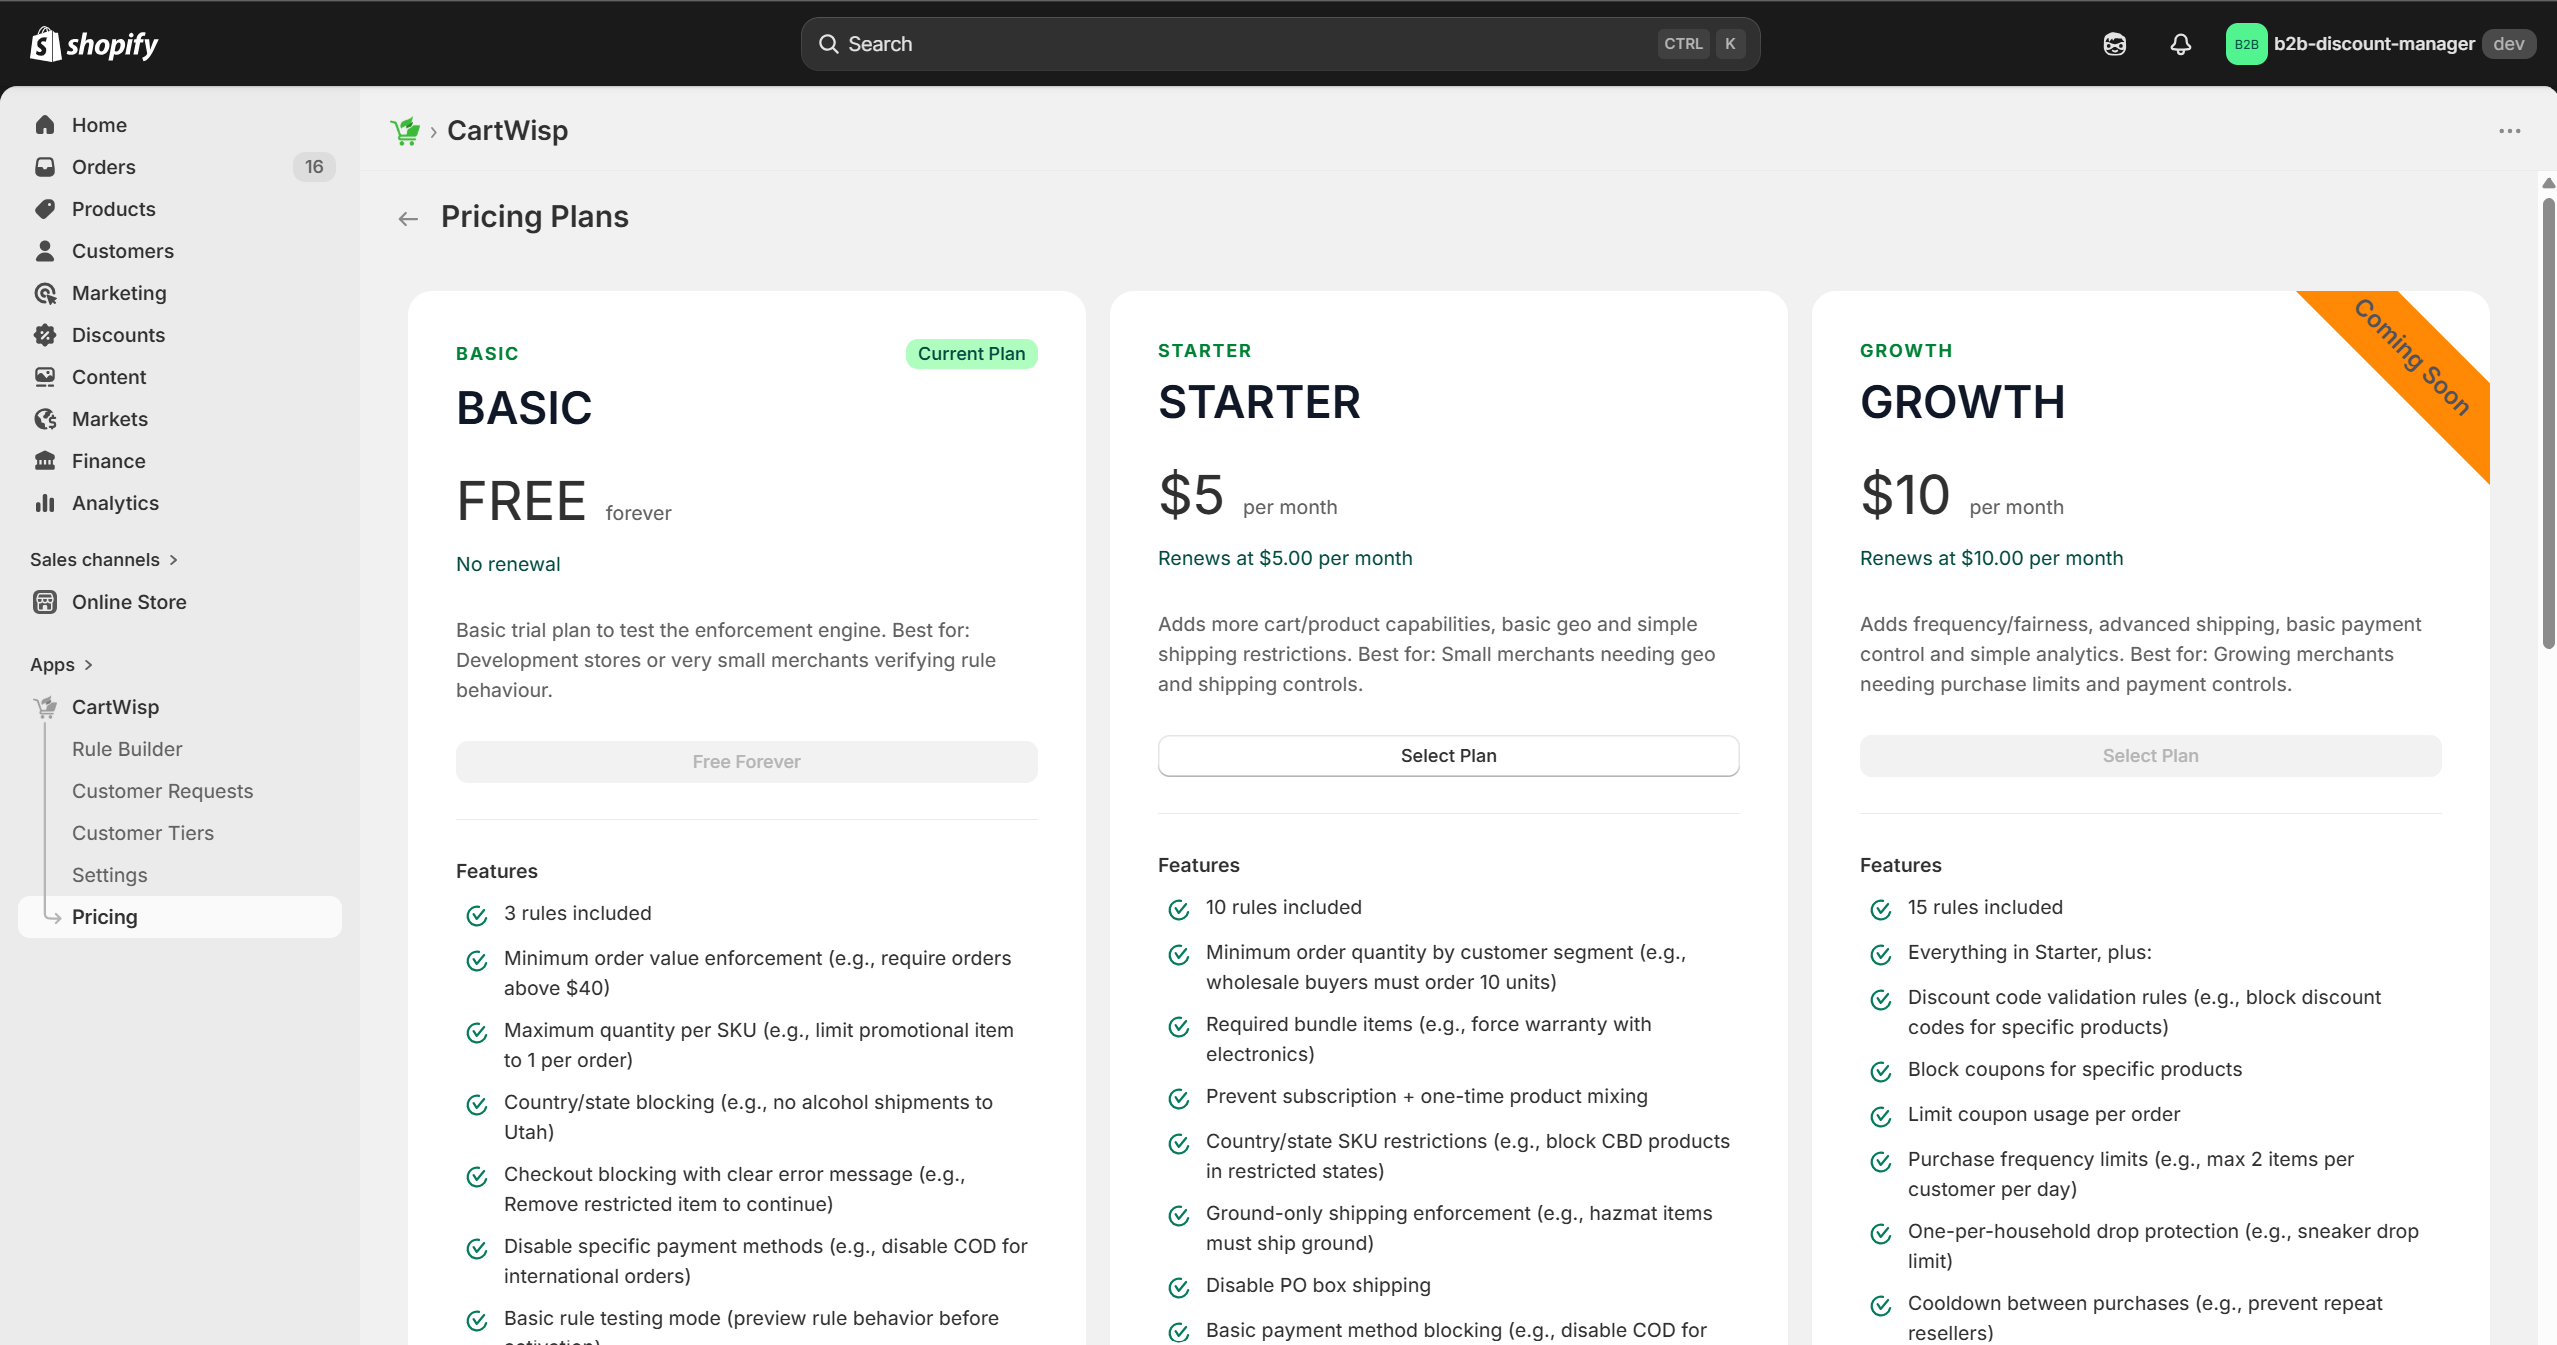Click the Markets globe icon
The width and height of the screenshot is (2557, 1345).
[45, 419]
